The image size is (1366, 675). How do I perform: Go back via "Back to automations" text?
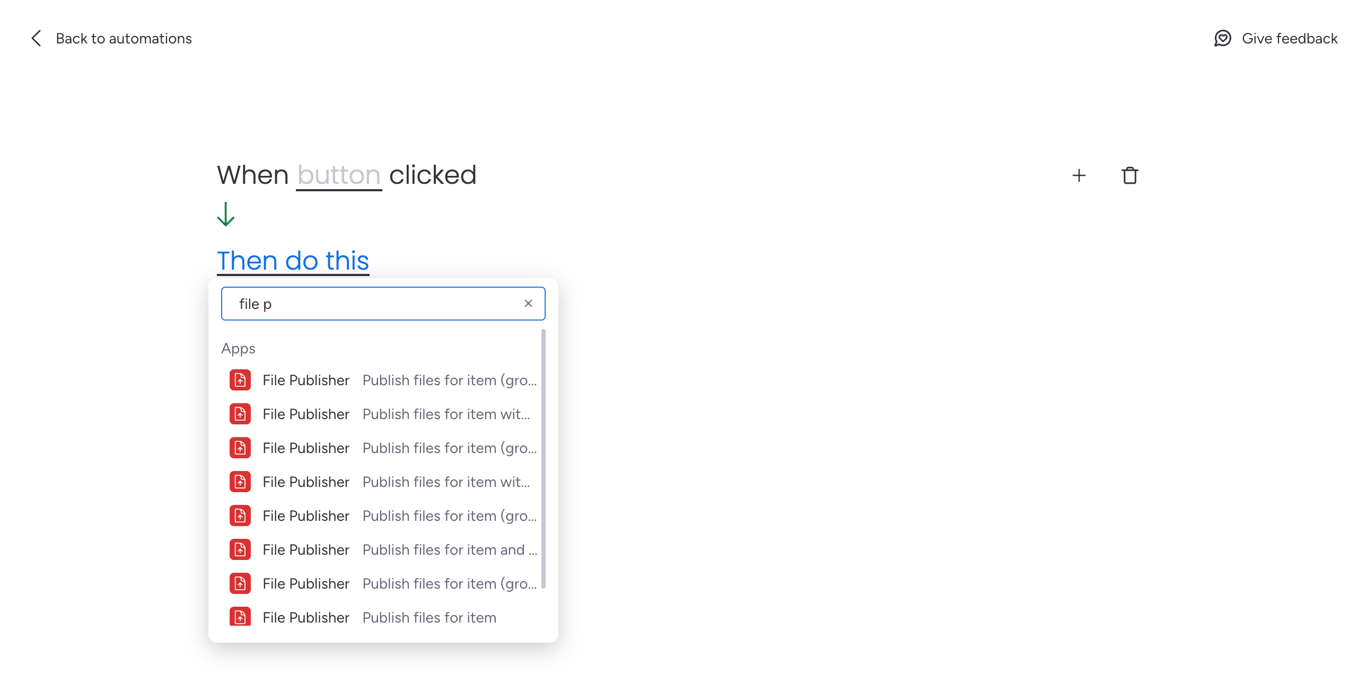click(x=123, y=38)
